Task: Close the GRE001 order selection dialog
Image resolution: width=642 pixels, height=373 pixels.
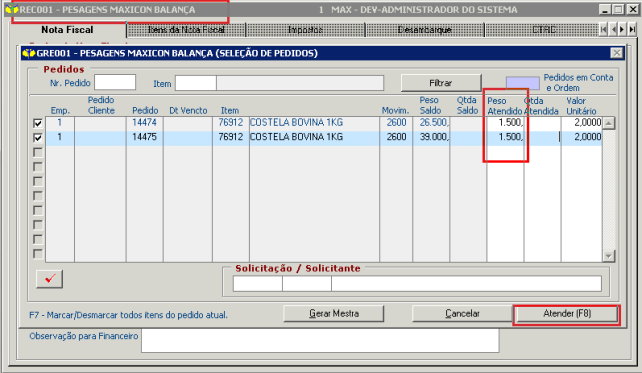Action: click(x=617, y=53)
